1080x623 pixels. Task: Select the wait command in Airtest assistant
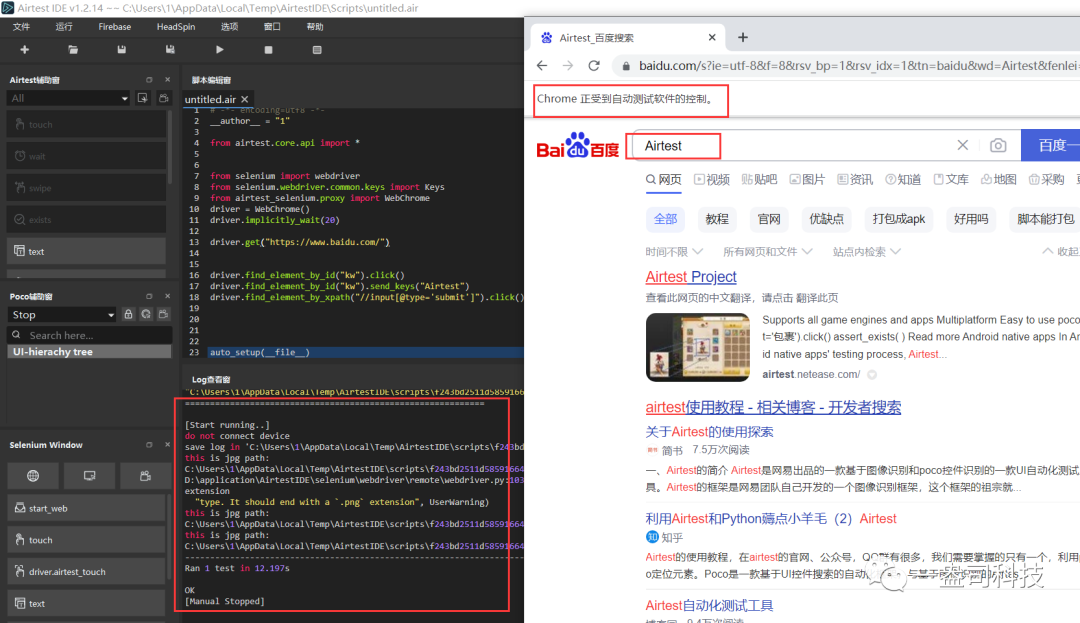[x=86, y=156]
